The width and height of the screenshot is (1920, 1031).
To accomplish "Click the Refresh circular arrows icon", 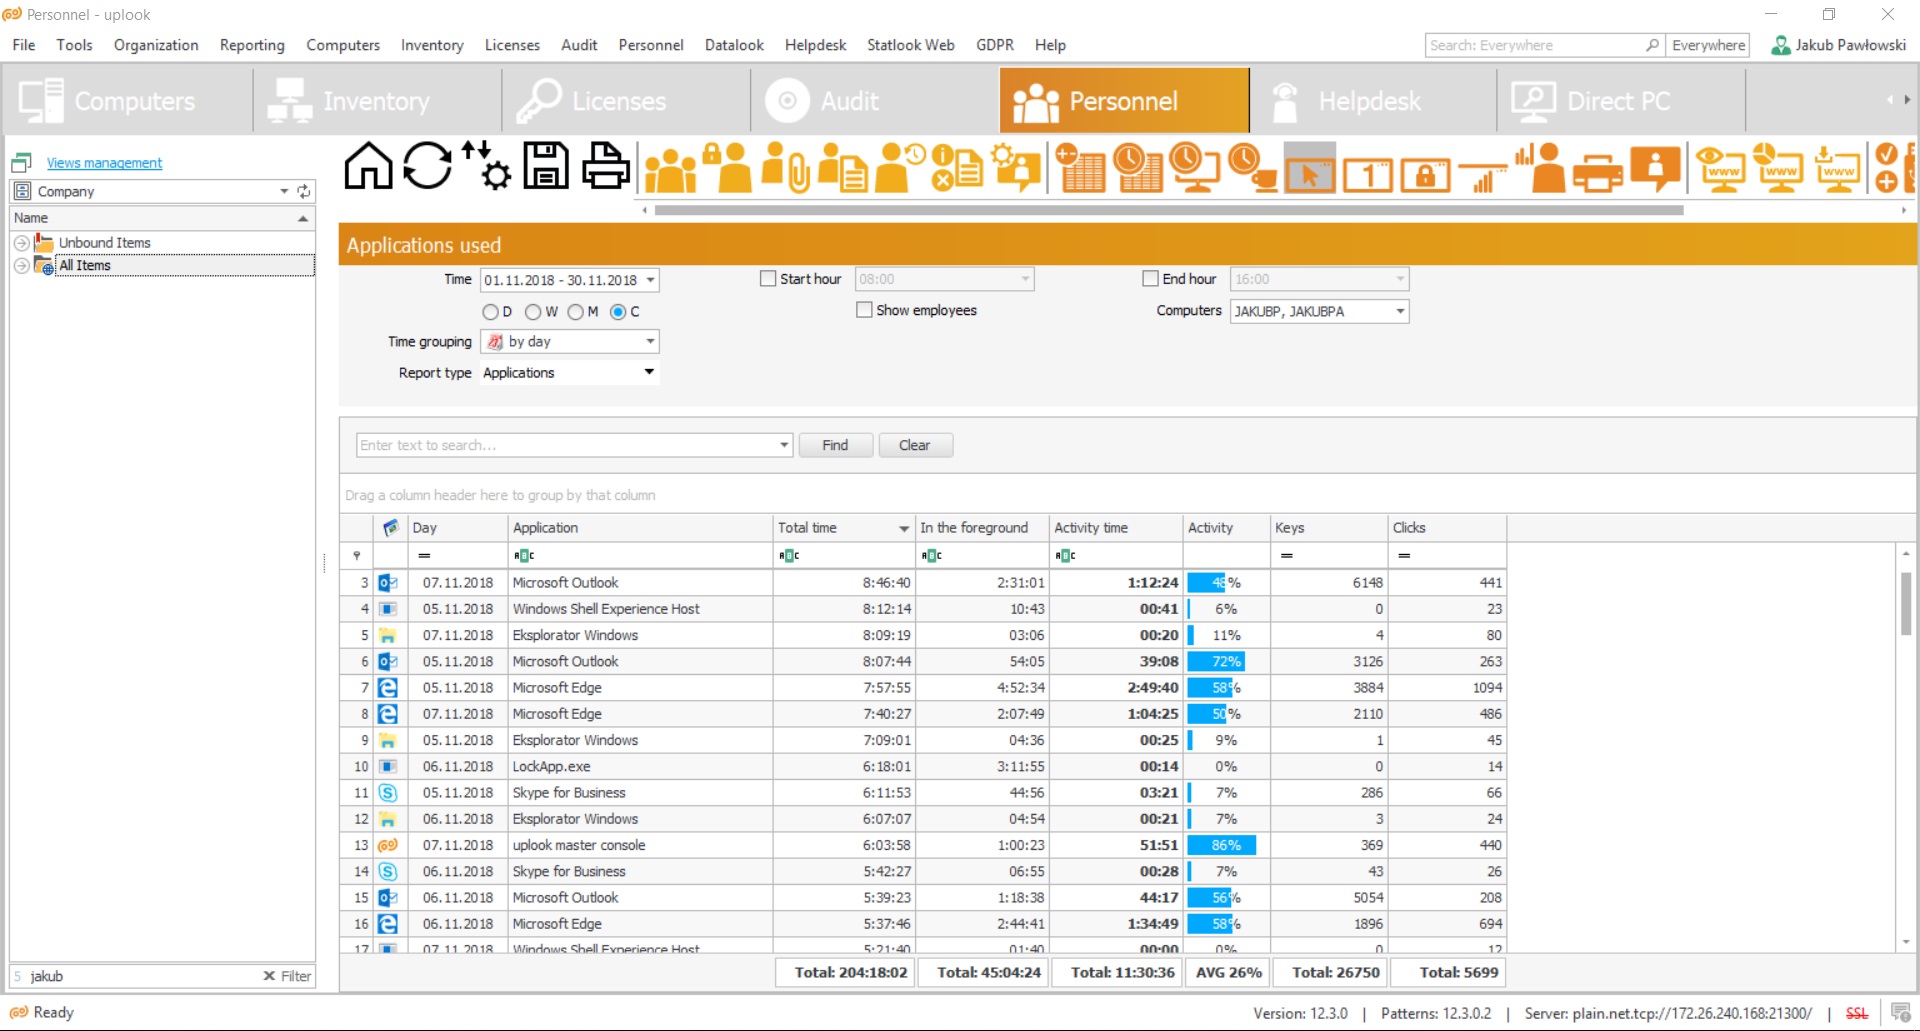I will (x=428, y=166).
